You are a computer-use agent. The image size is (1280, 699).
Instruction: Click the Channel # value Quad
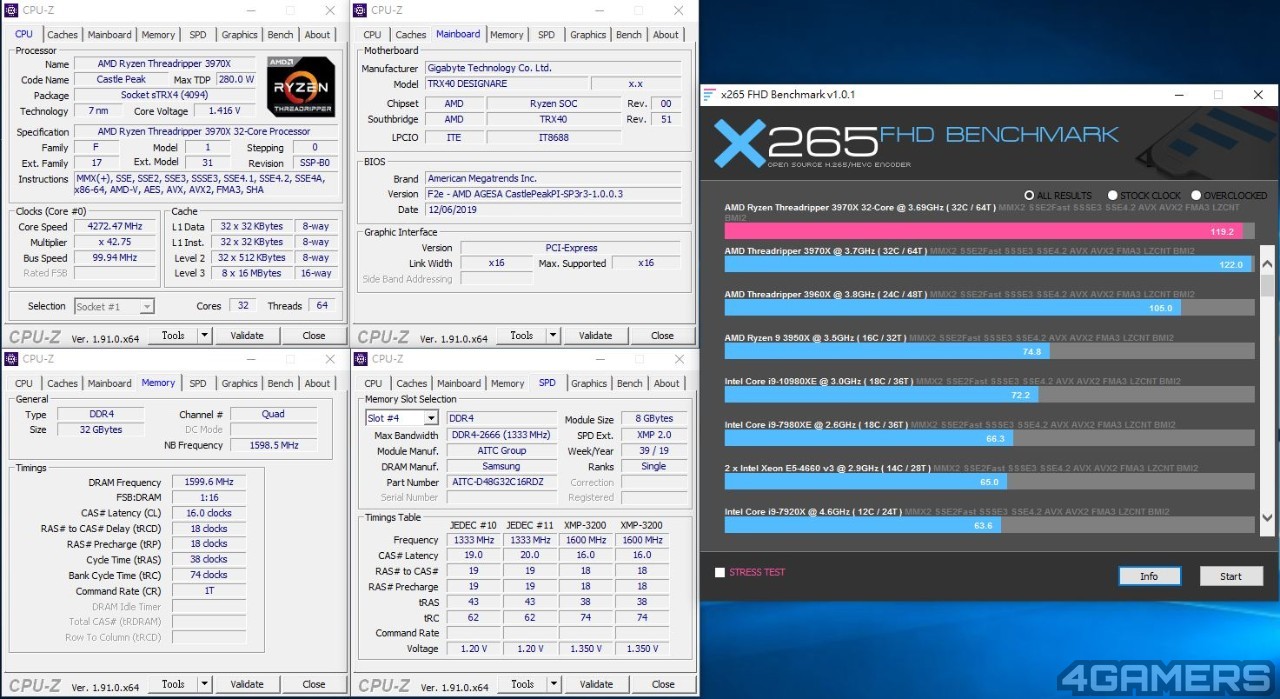[273, 414]
